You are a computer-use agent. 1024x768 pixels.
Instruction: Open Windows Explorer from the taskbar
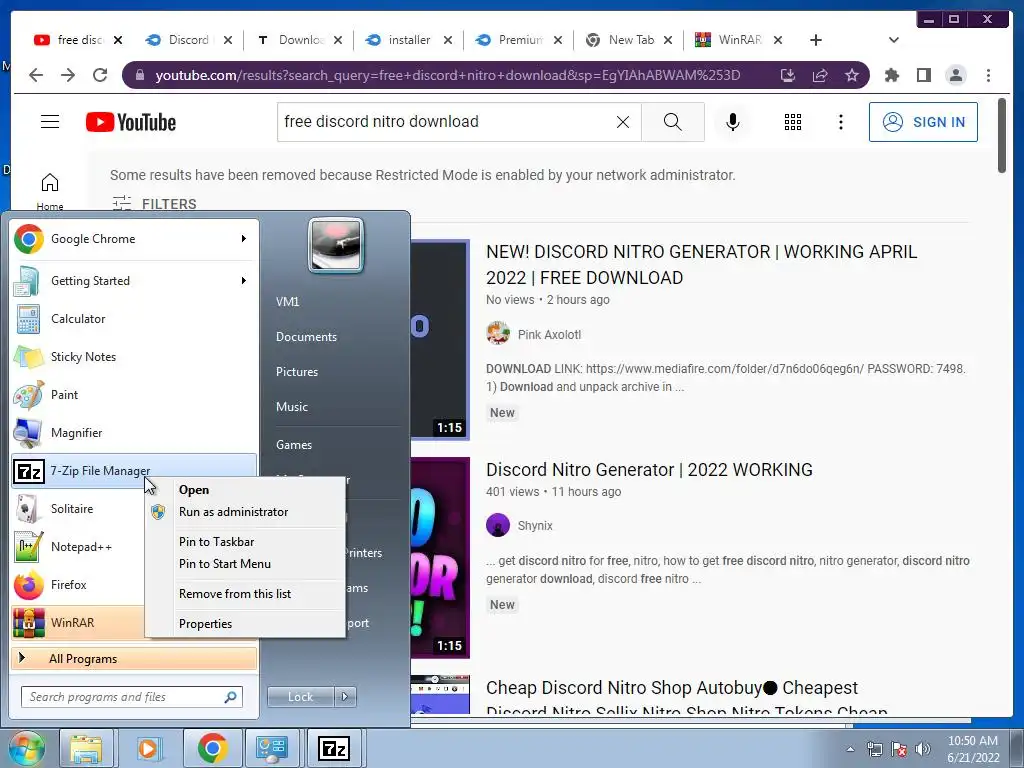[86, 748]
